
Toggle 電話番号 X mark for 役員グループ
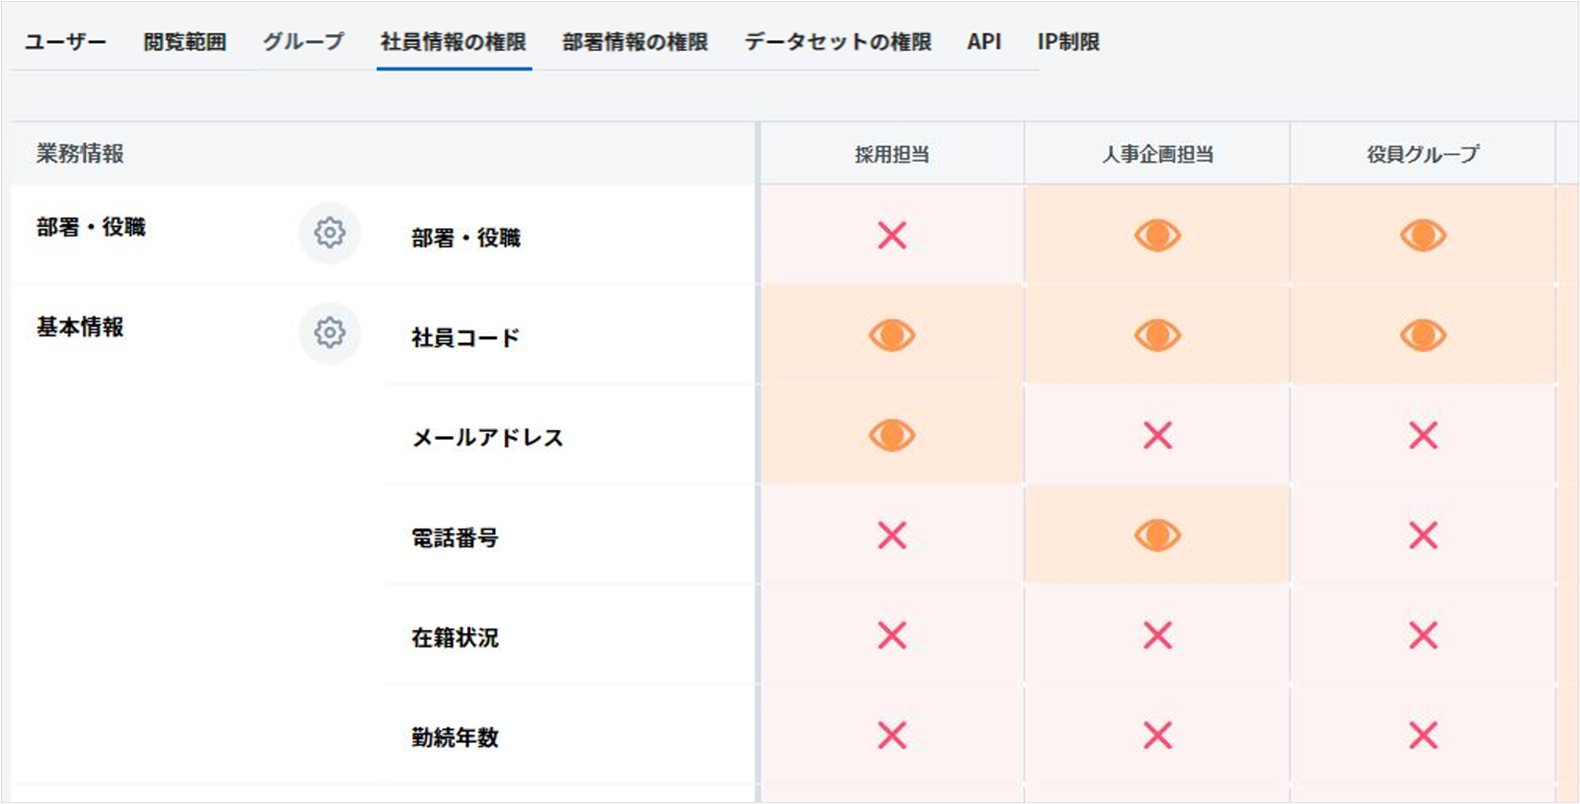click(1422, 536)
